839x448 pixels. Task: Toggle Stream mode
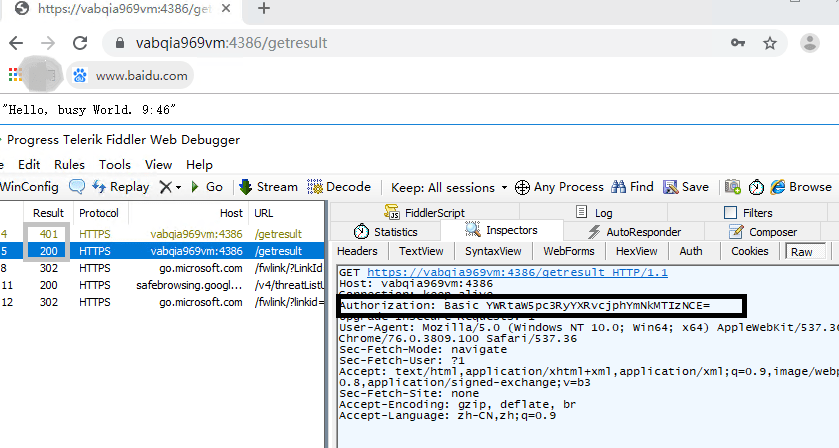coord(269,187)
